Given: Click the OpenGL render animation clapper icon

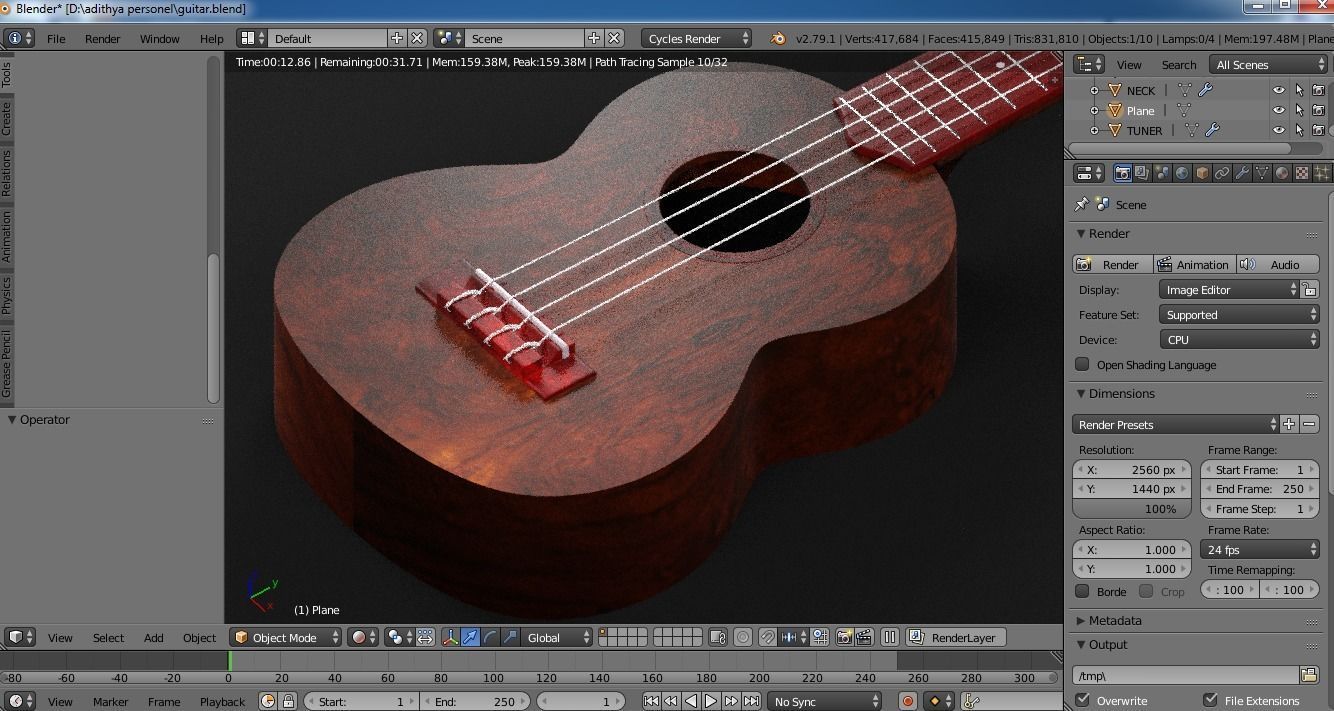Looking at the screenshot, I should coord(864,637).
